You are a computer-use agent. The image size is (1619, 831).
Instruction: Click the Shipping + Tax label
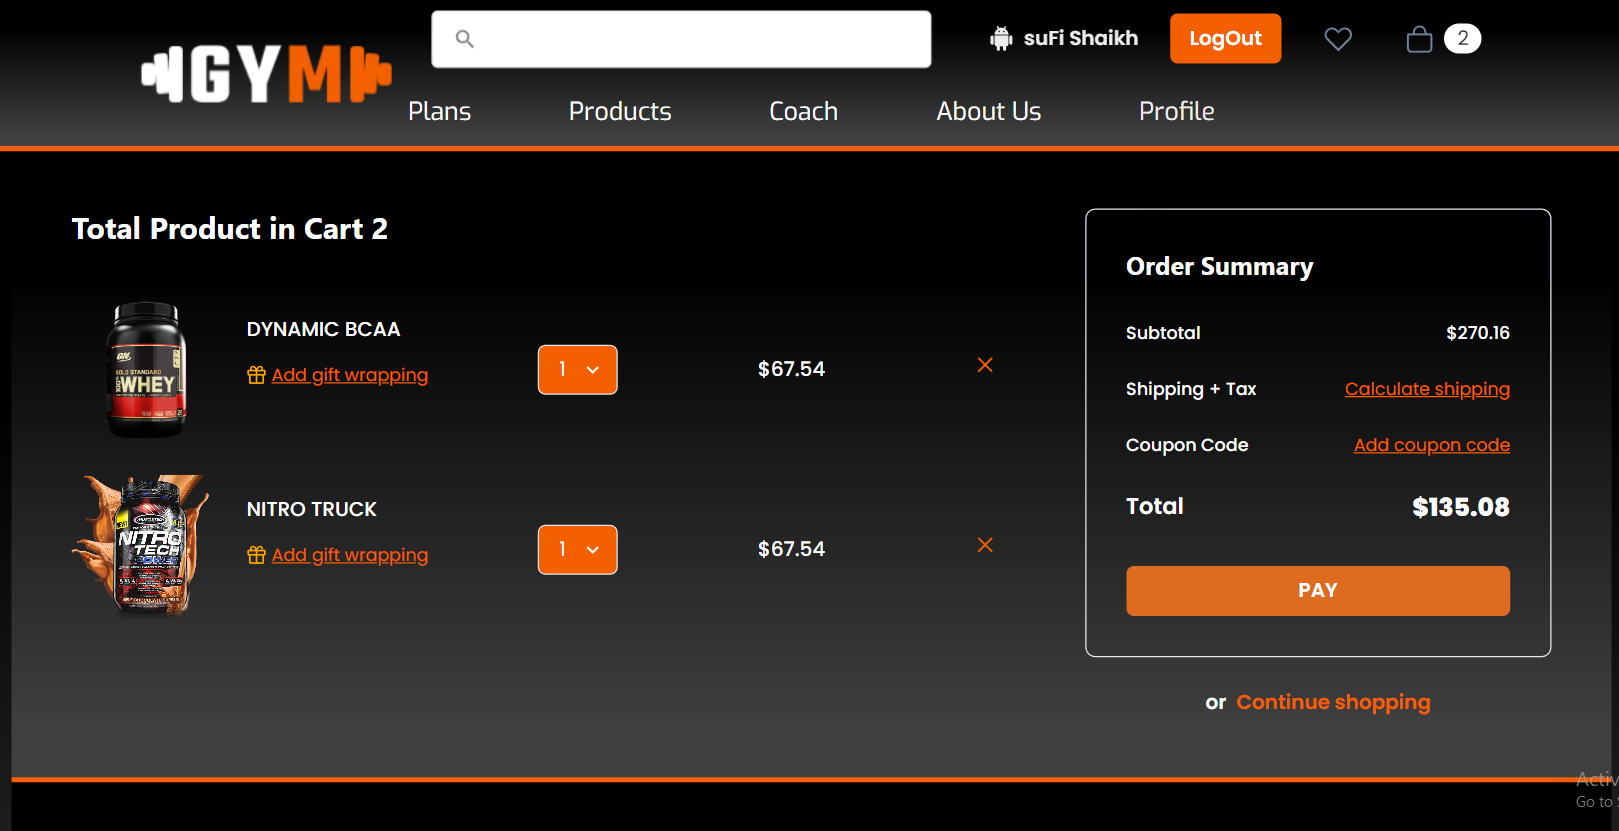click(x=1191, y=389)
